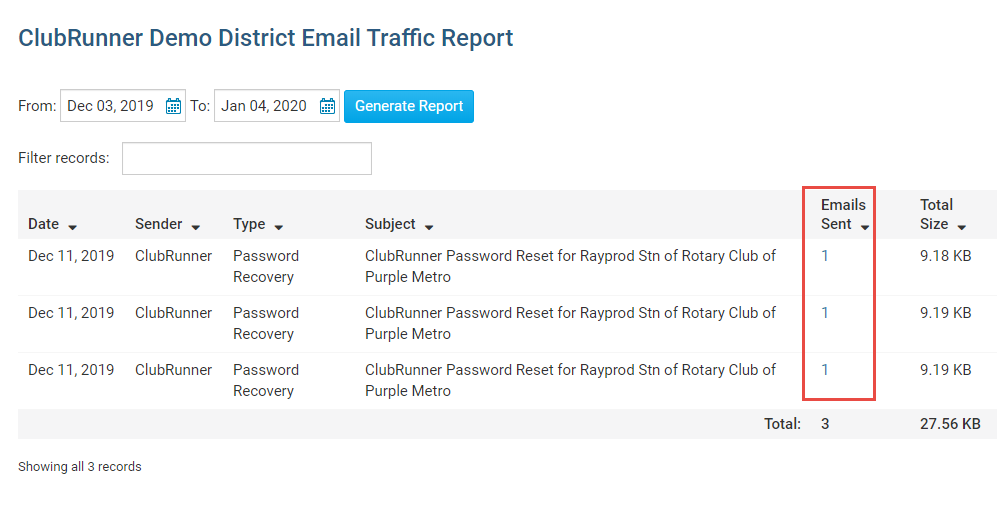Click the To date field Jan 04, 2020

[x=265, y=106]
